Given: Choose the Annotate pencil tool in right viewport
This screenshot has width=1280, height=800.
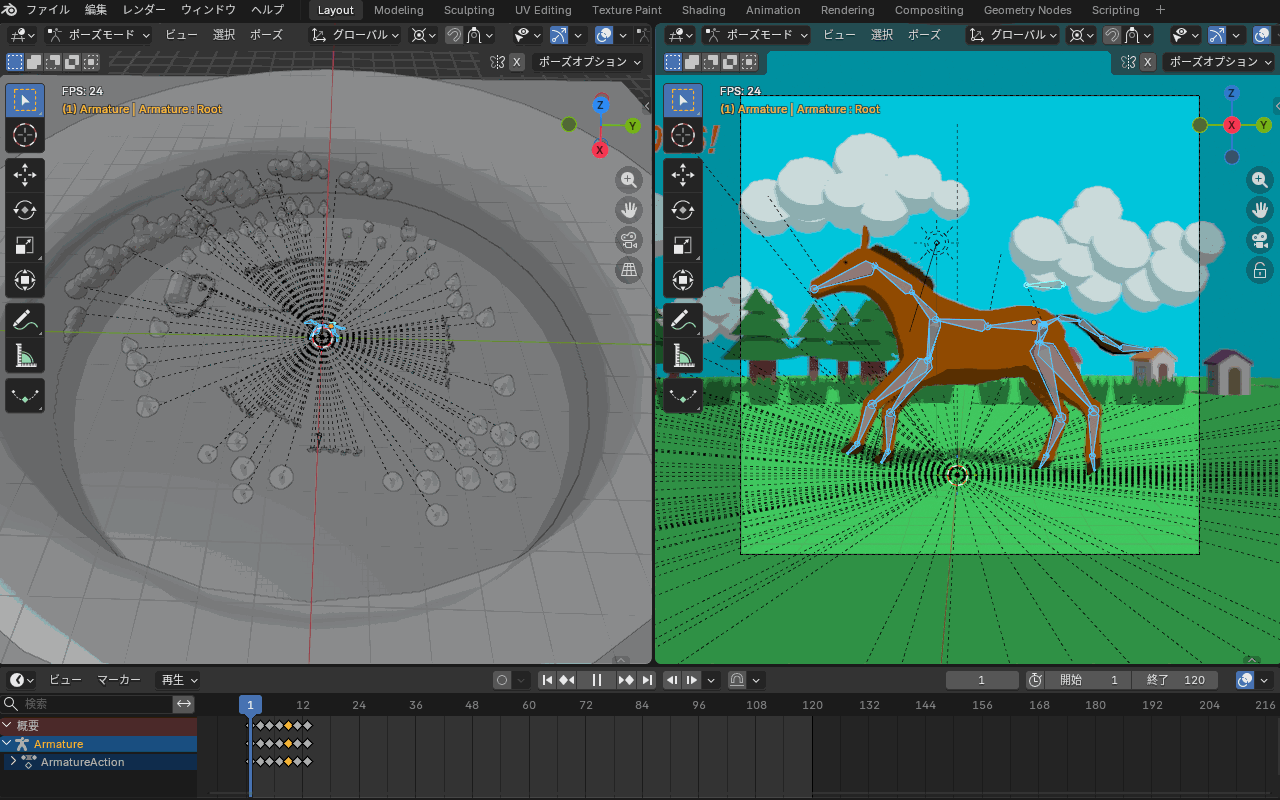Looking at the screenshot, I should pyautogui.click(x=683, y=320).
